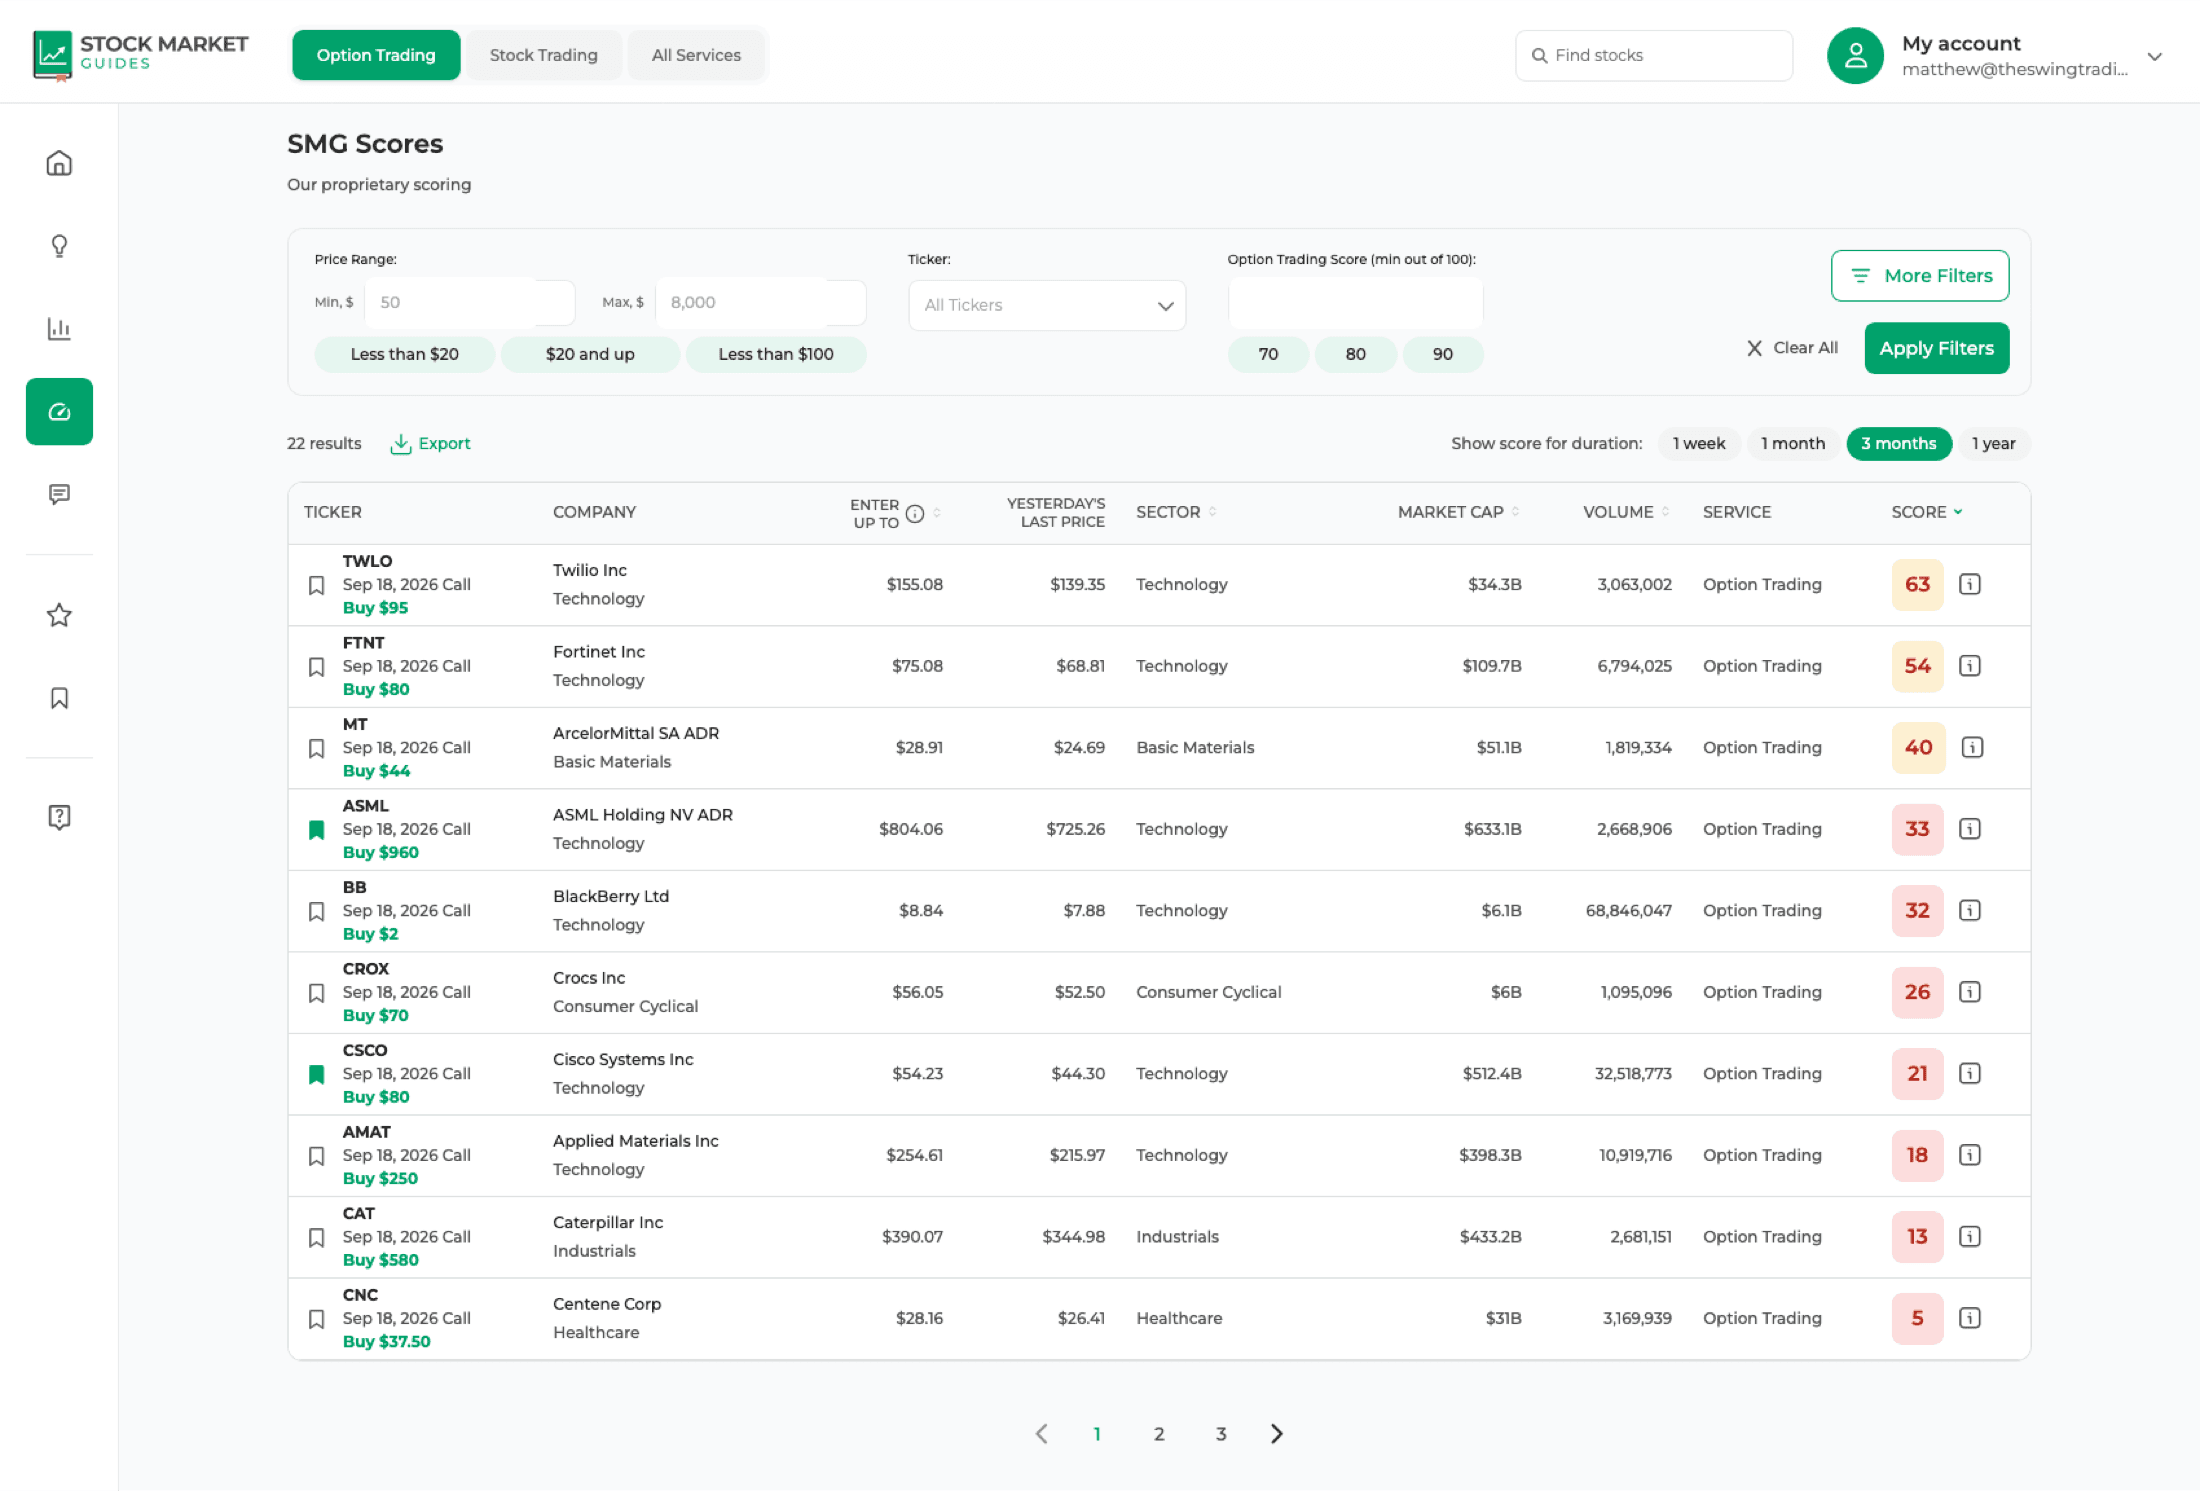
Task: Switch to Stock Trading tab
Action: pyautogui.click(x=543, y=55)
